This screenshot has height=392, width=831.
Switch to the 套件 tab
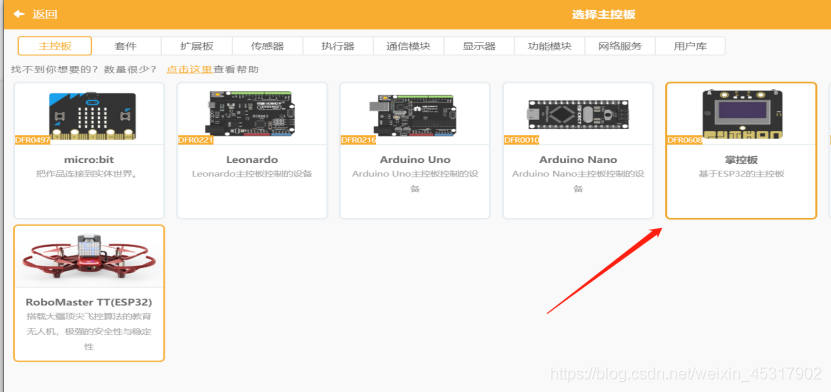(126, 46)
